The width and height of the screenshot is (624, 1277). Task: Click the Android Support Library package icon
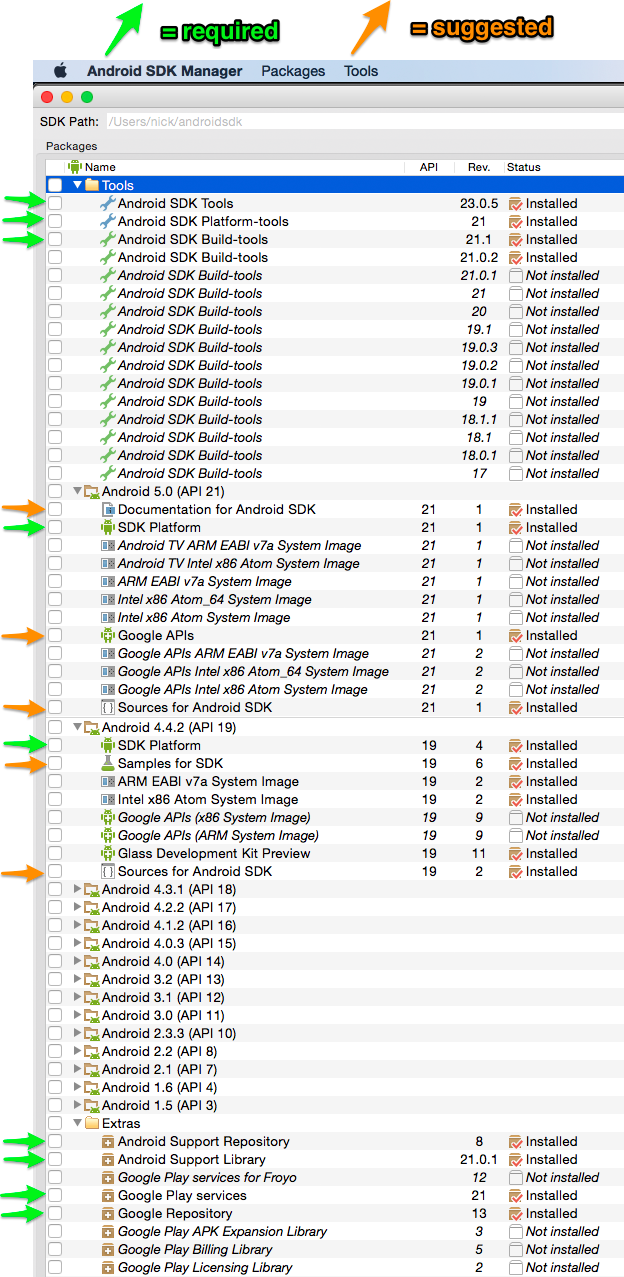(x=108, y=1159)
